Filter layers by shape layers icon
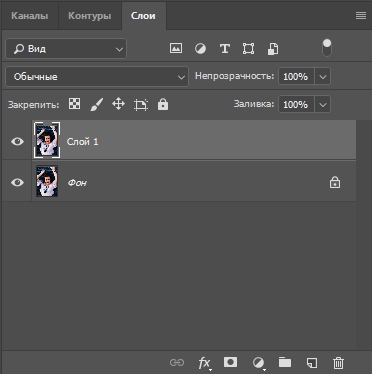 coord(248,49)
